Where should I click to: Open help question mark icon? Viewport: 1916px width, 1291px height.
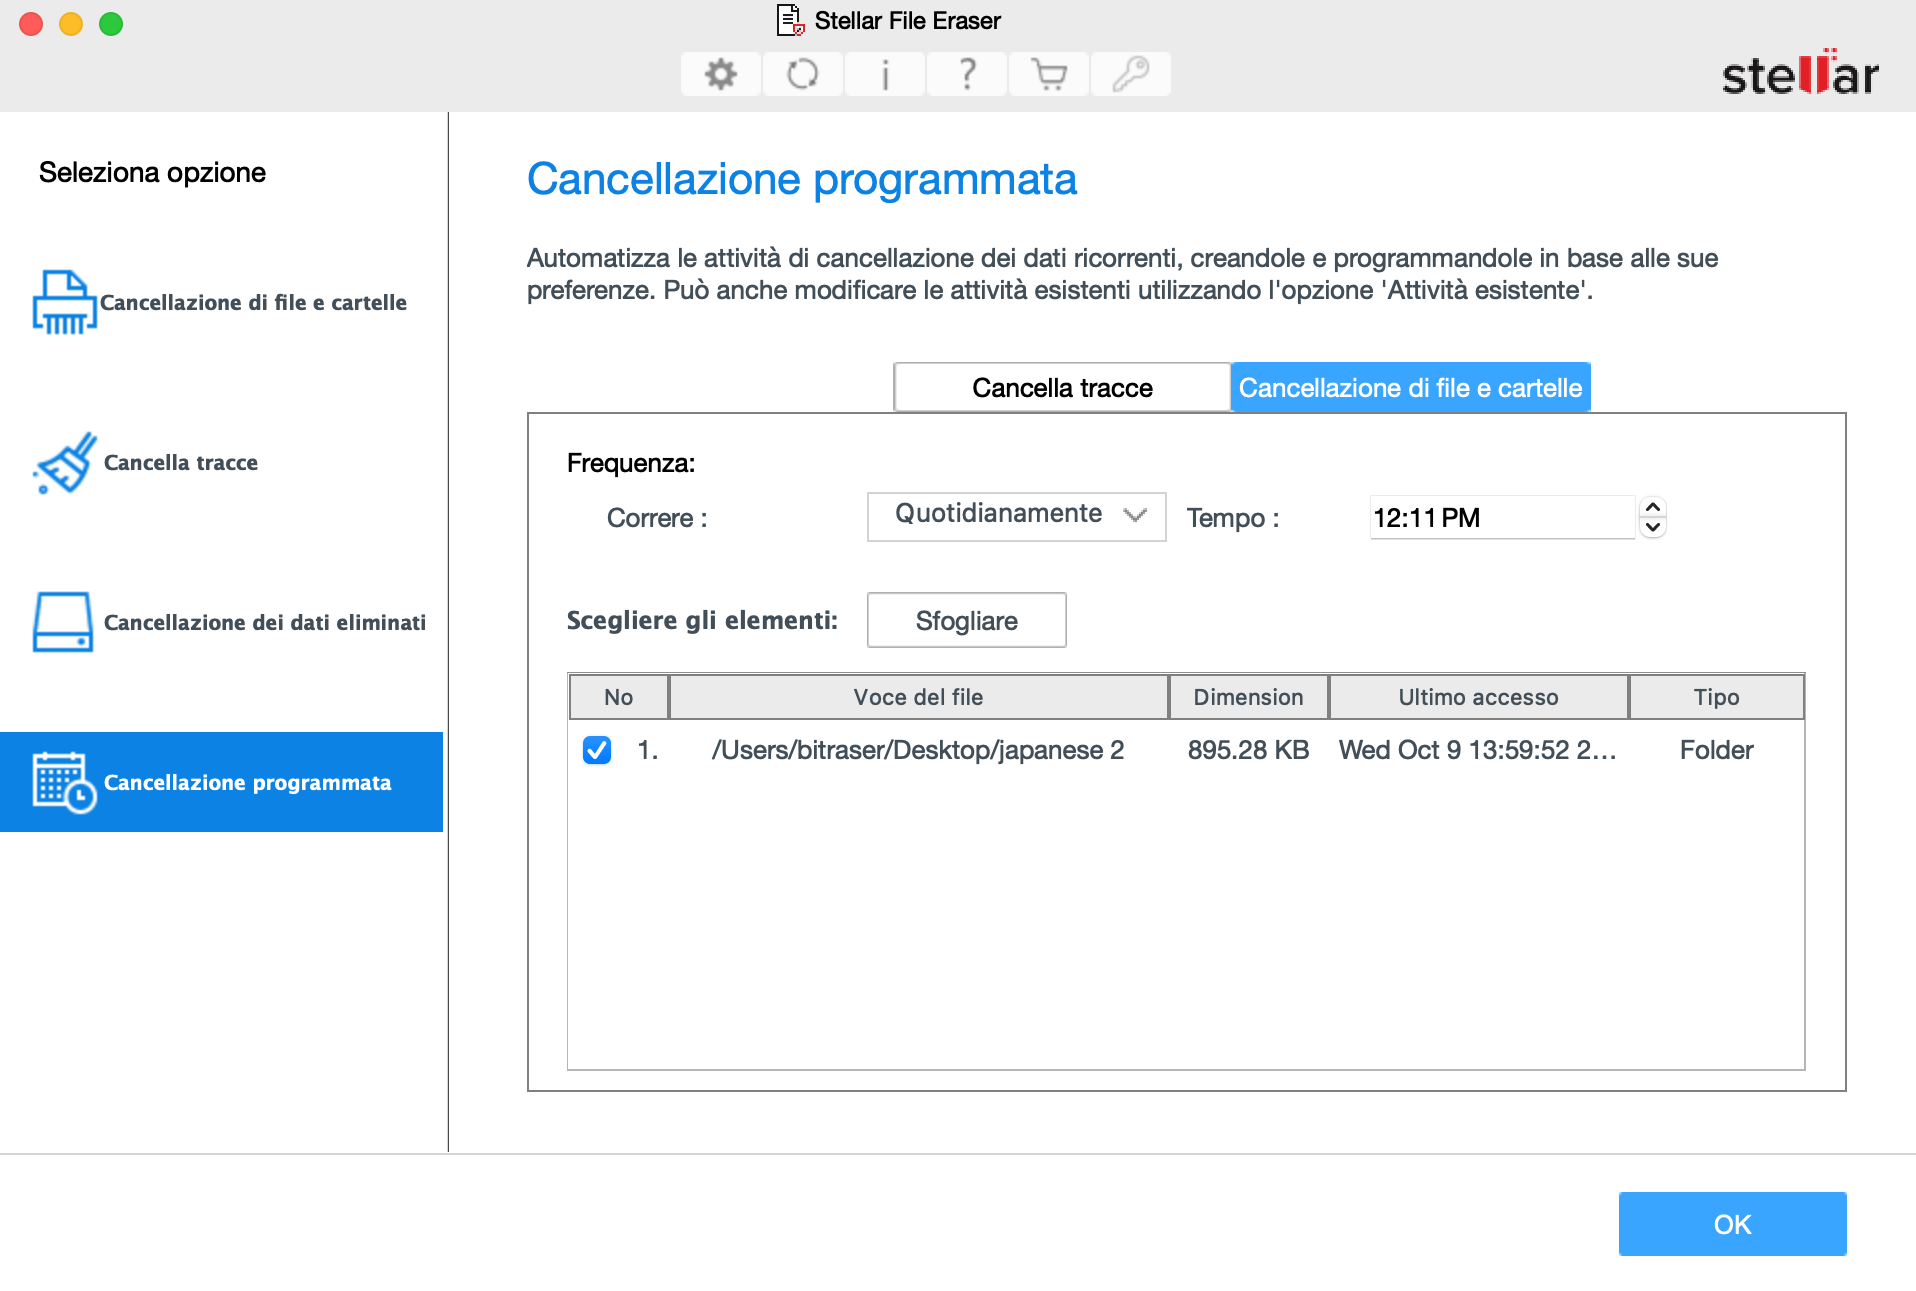click(966, 74)
